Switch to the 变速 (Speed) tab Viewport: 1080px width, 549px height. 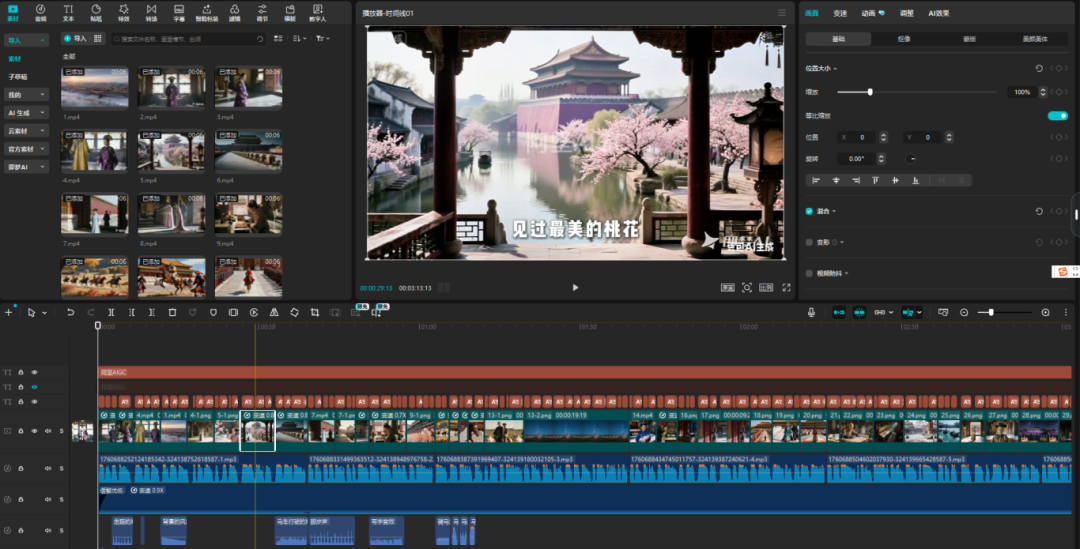tap(840, 13)
